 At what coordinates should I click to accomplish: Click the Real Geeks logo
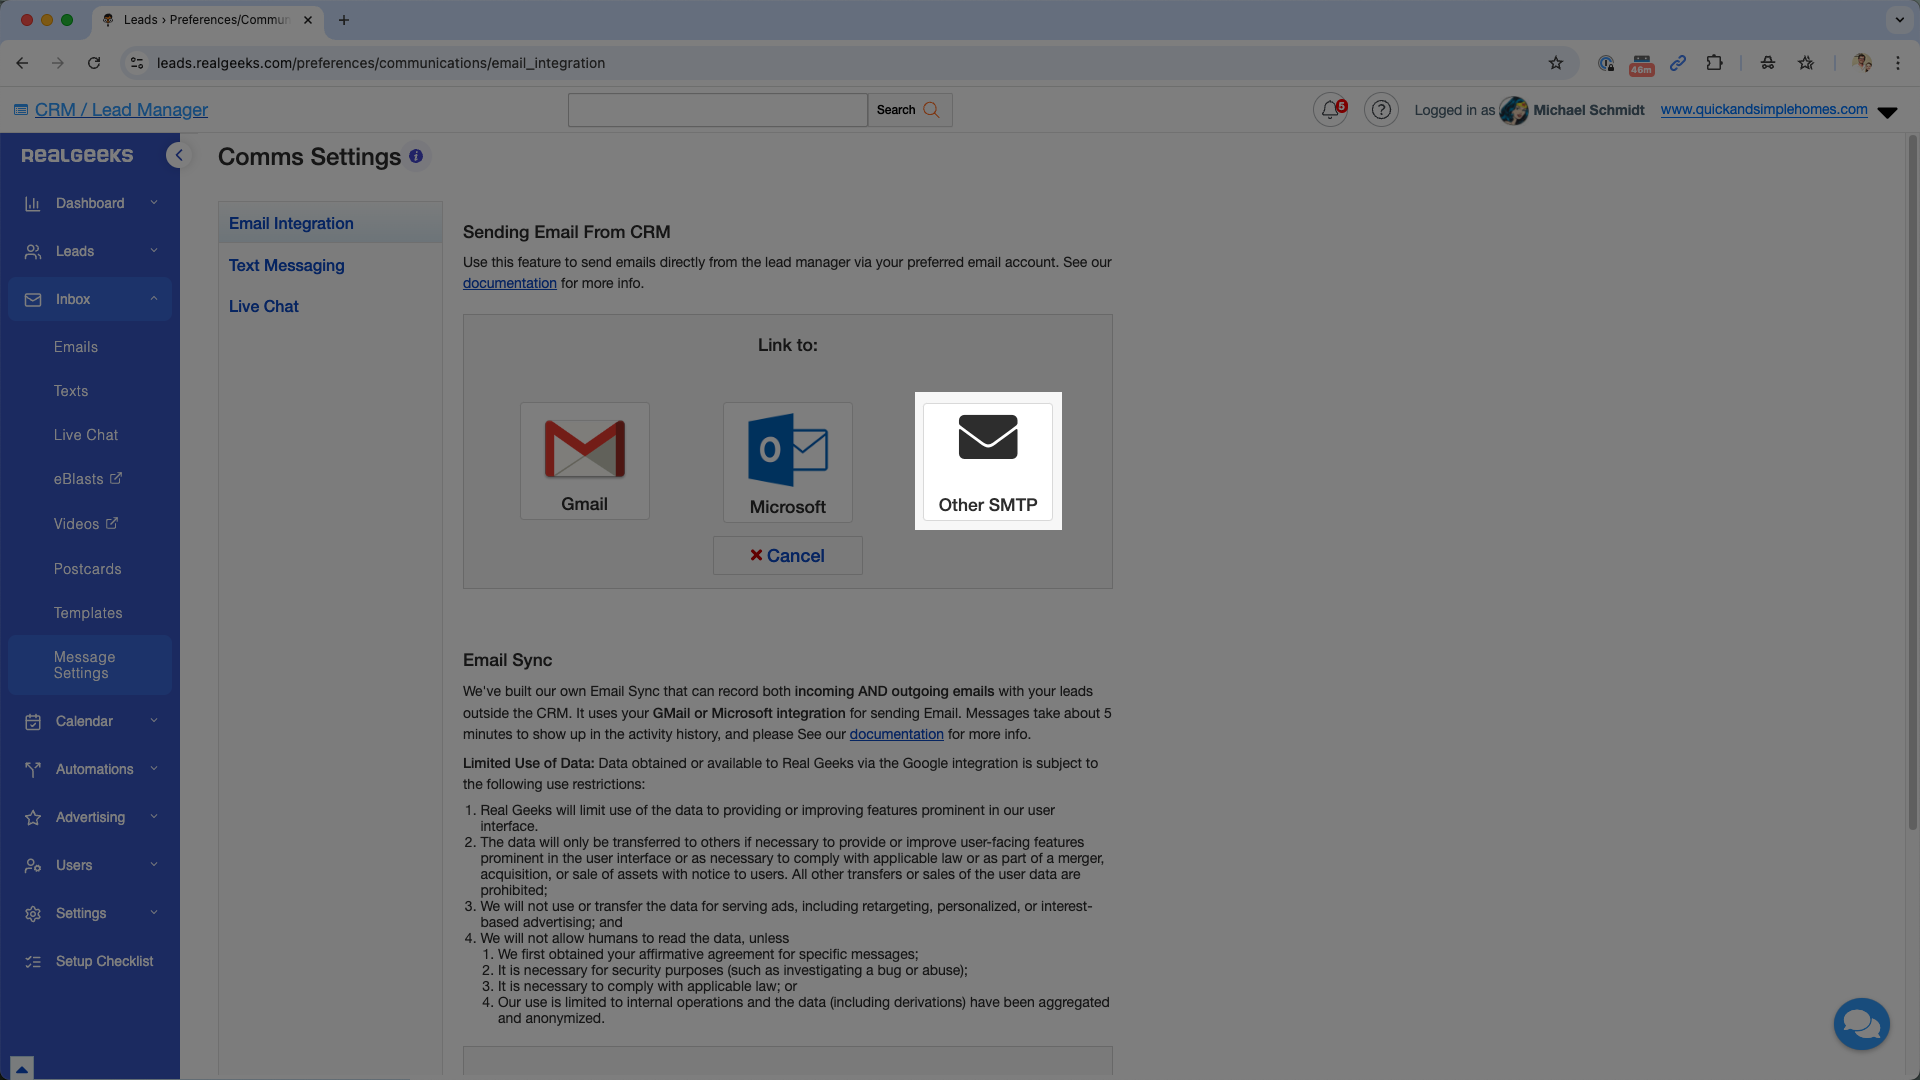tap(77, 155)
